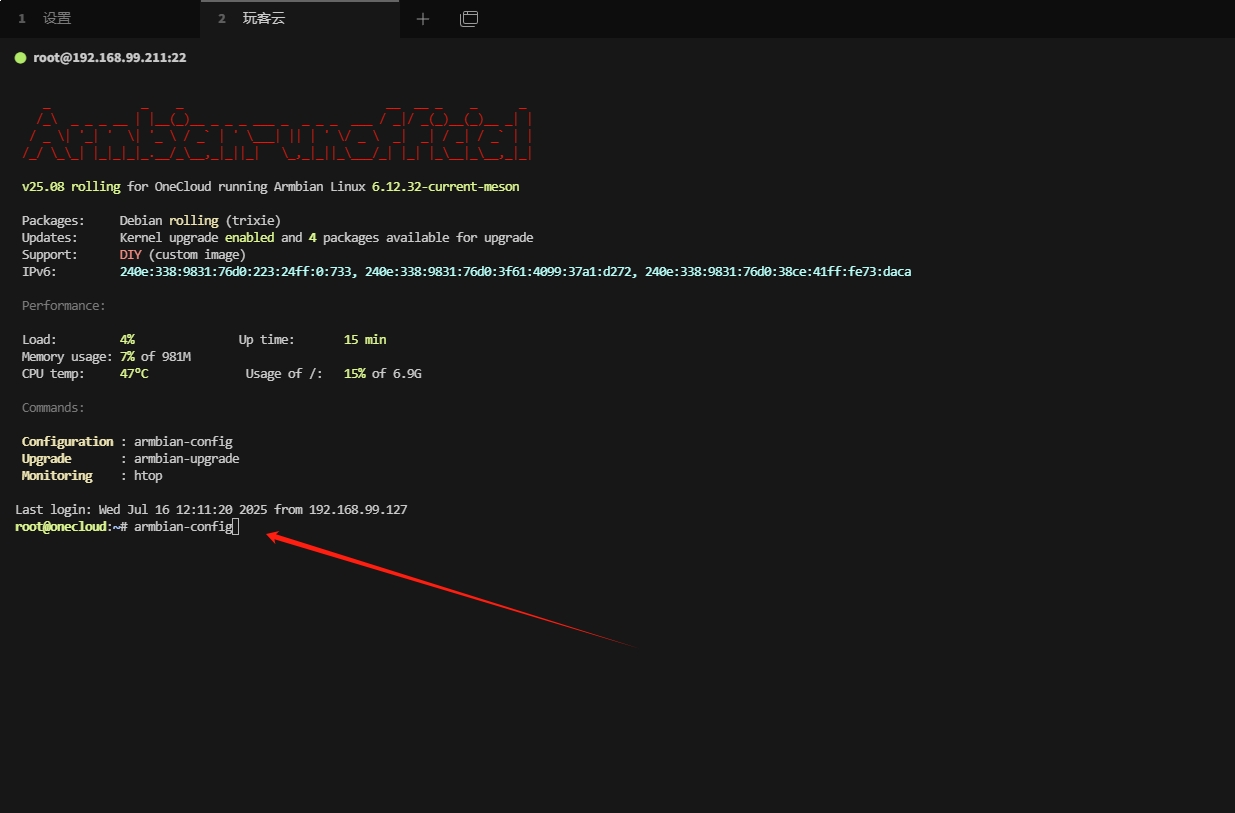Click the window layout icon beside plus
Viewport: 1235px width, 813px height.
click(469, 18)
